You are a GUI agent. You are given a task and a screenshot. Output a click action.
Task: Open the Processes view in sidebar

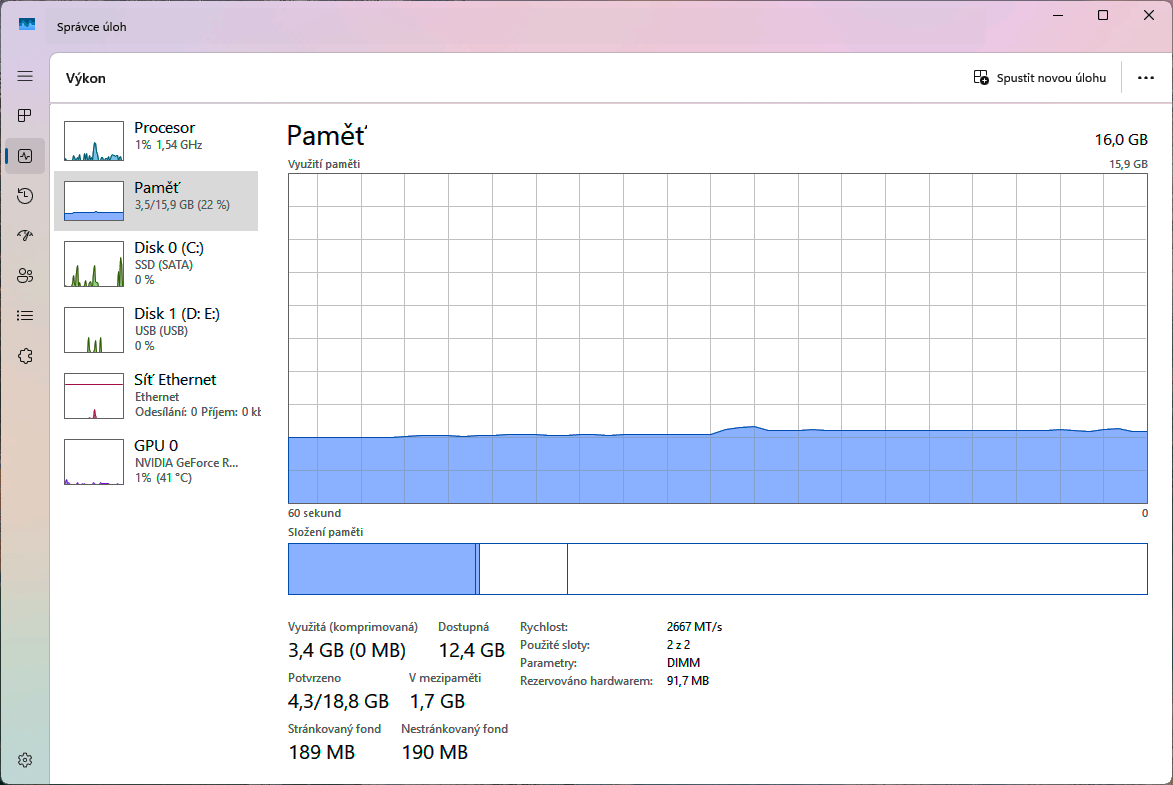(24, 115)
